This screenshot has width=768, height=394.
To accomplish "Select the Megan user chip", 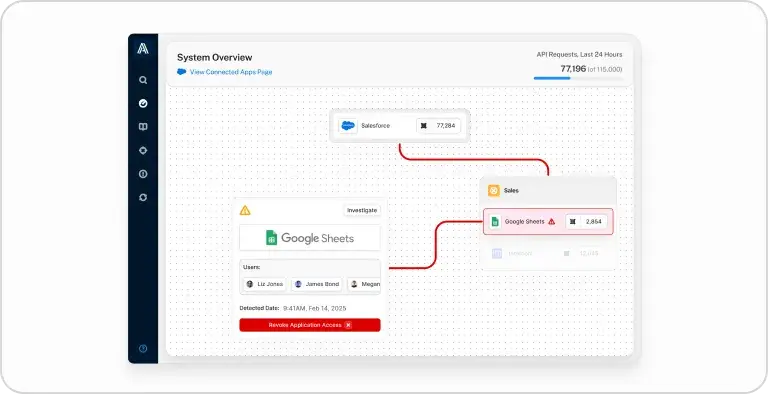I will [364, 284].
